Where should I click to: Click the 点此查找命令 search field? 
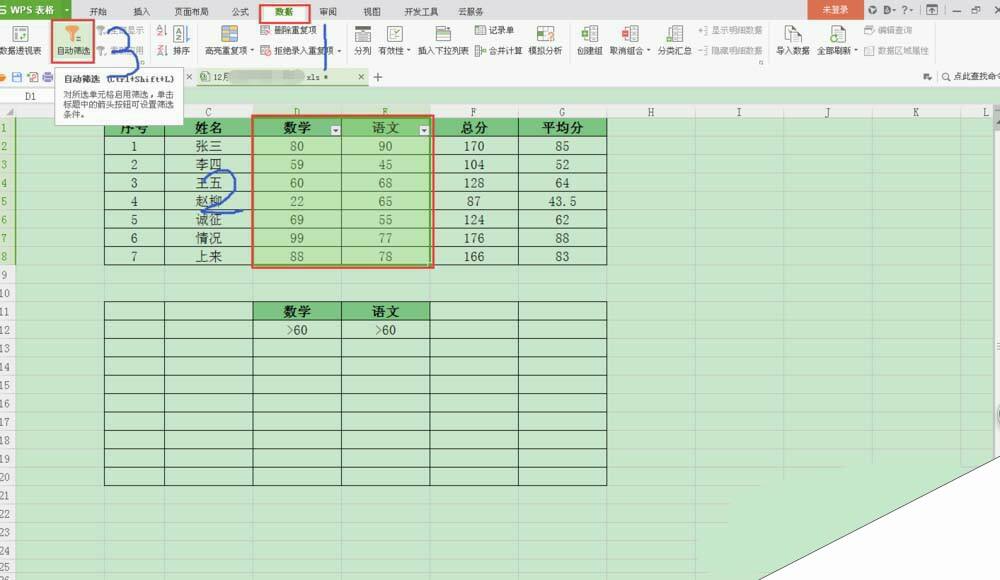(968, 76)
